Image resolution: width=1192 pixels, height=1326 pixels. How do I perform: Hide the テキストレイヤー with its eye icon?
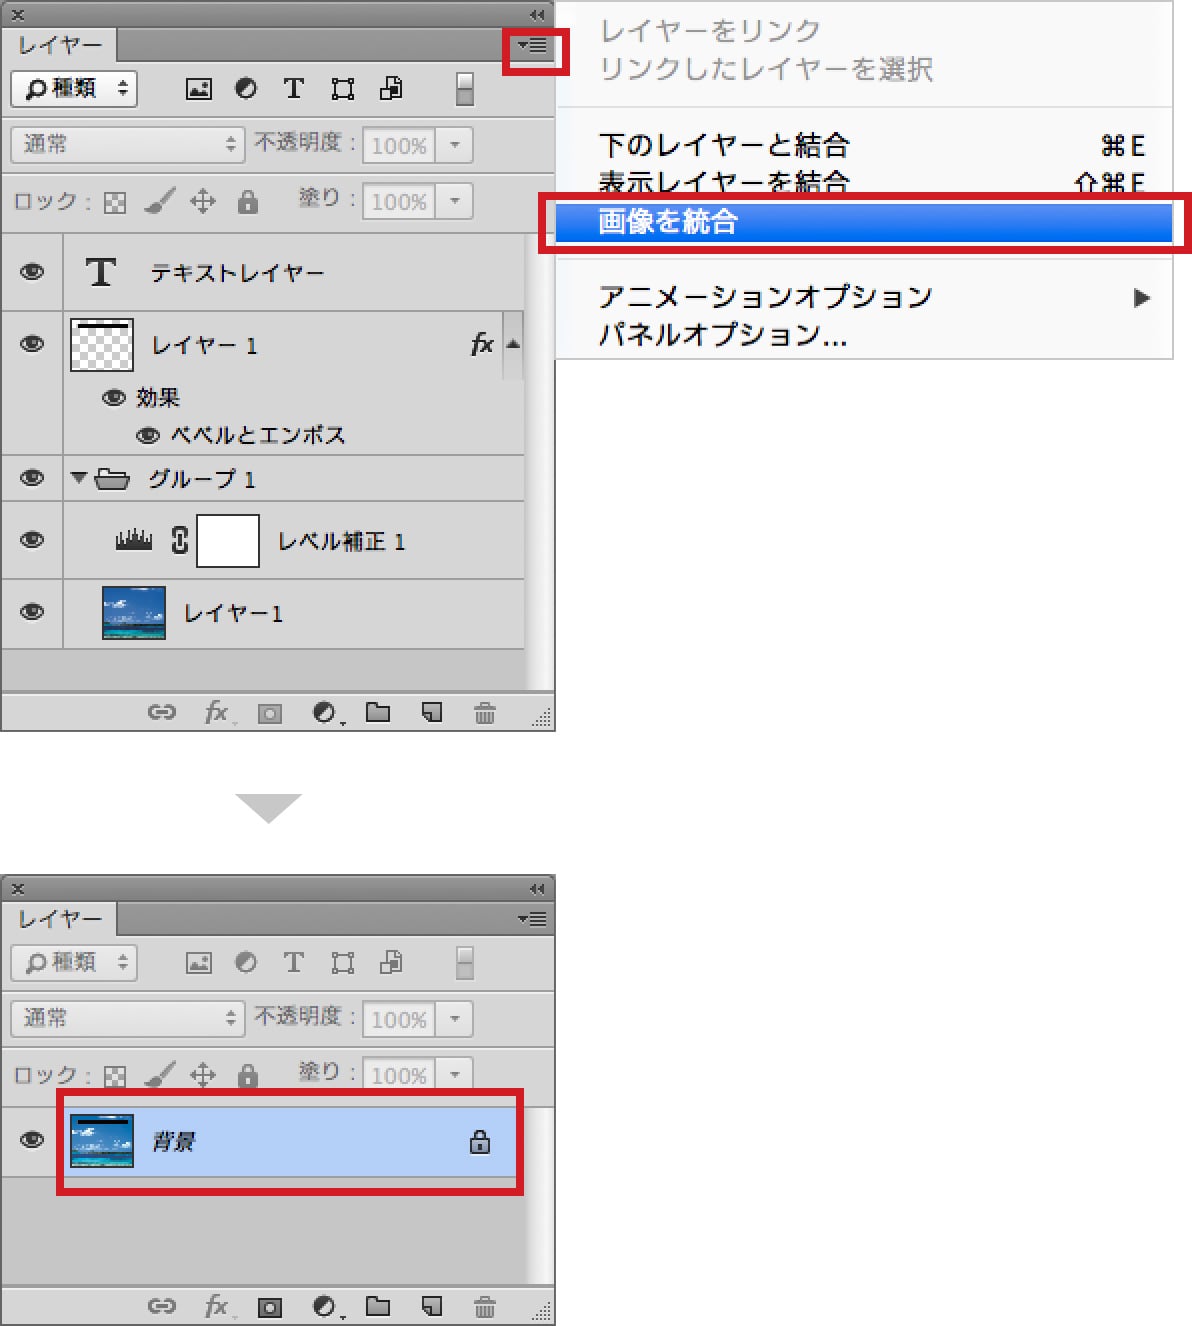point(32,272)
